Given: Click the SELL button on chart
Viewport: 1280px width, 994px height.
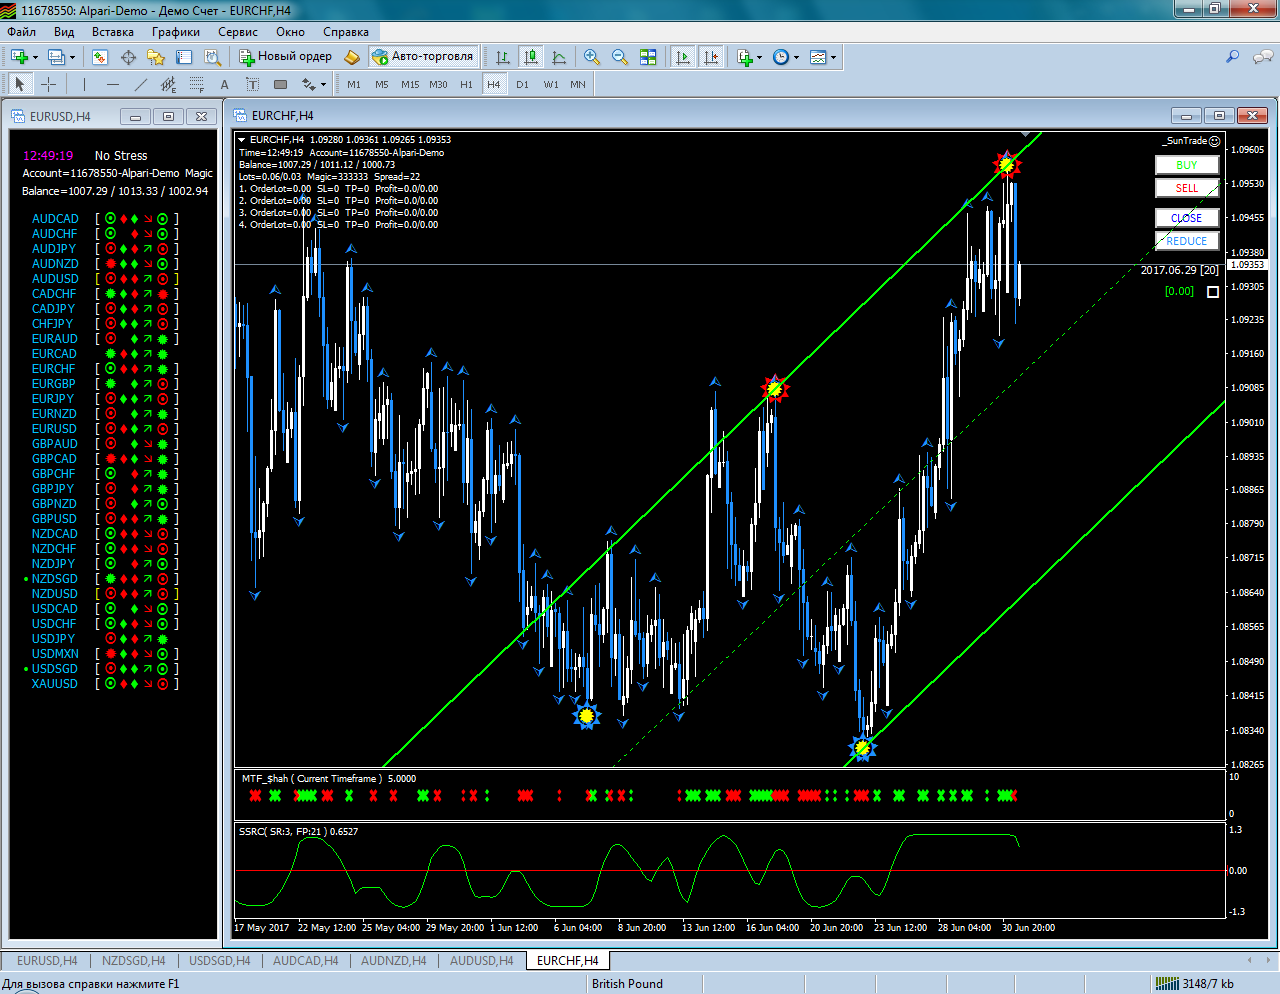Looking at the screenshot, I should coord(1187,188).
